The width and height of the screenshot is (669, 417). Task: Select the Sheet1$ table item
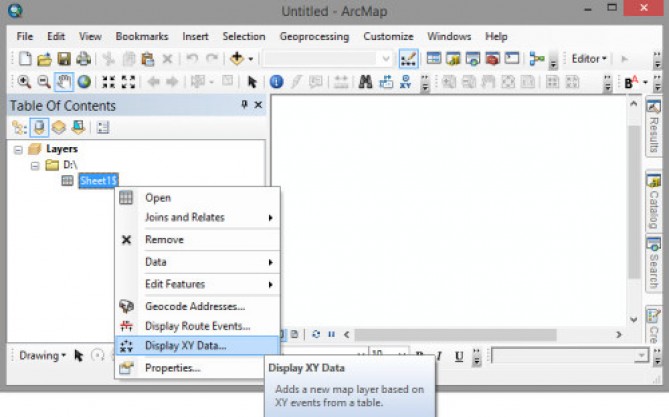(x=98, y=181)
